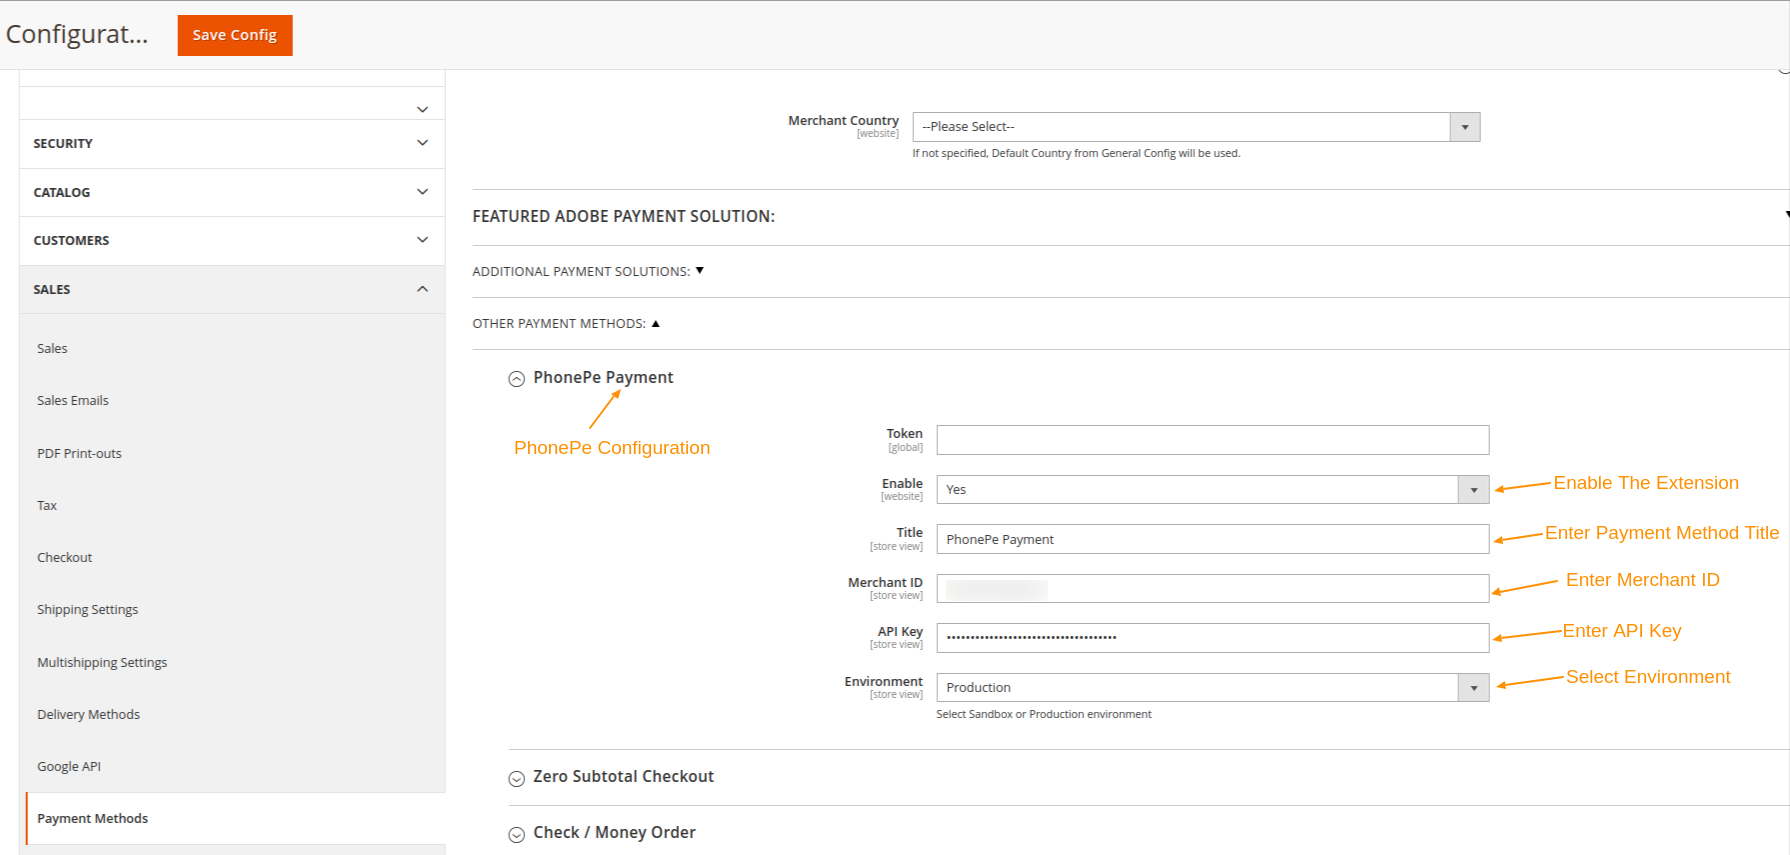This screenshot has width=1790, height=855.
Task: Collapse the PhonePe Payment circle icon
Action: [x=517, y=379]
